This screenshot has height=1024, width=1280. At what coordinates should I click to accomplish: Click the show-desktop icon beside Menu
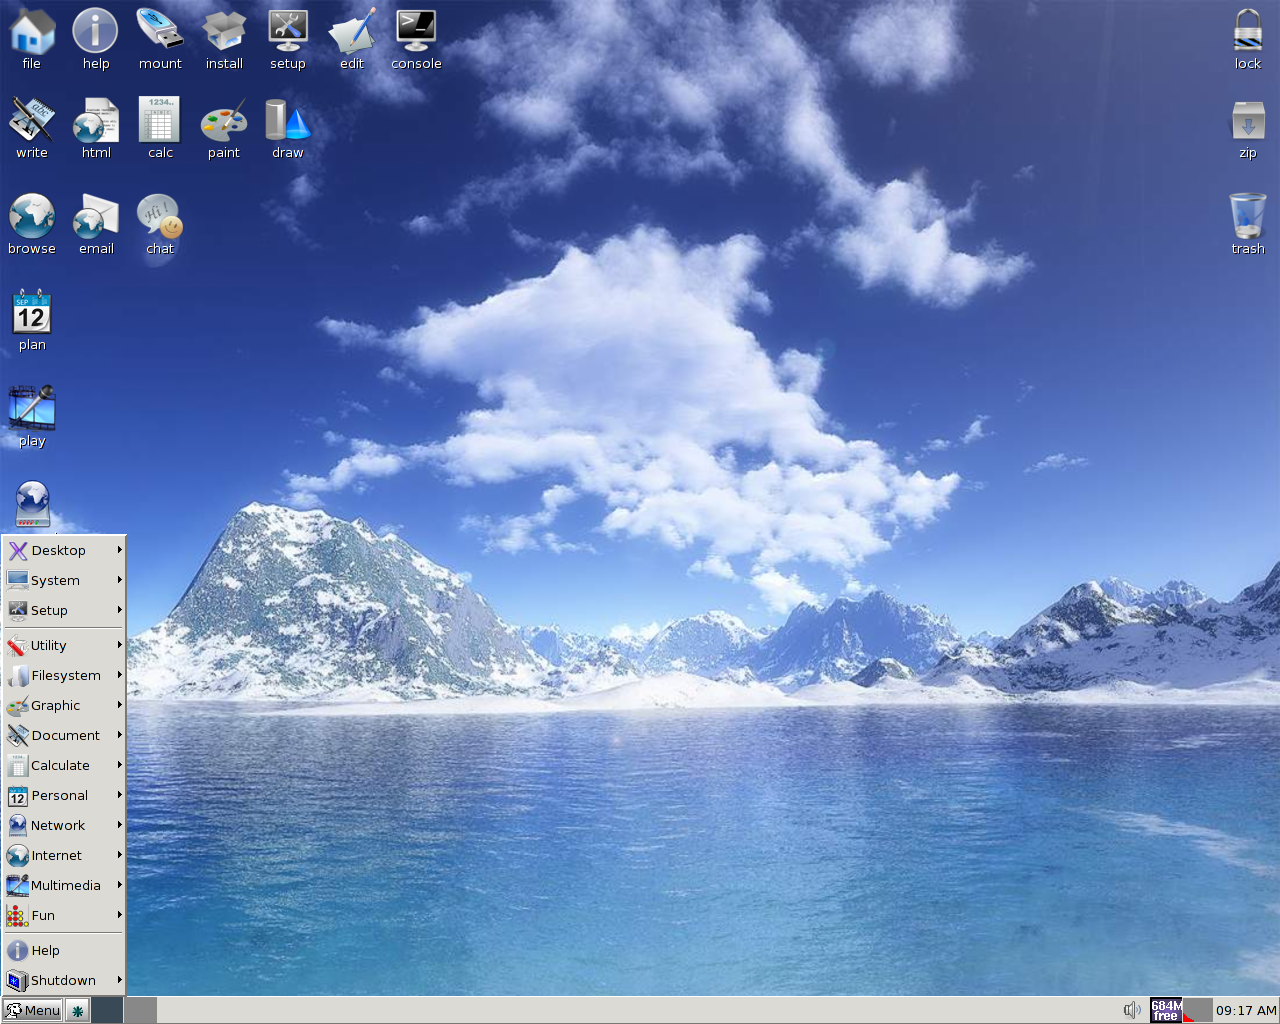(77, 1010)
